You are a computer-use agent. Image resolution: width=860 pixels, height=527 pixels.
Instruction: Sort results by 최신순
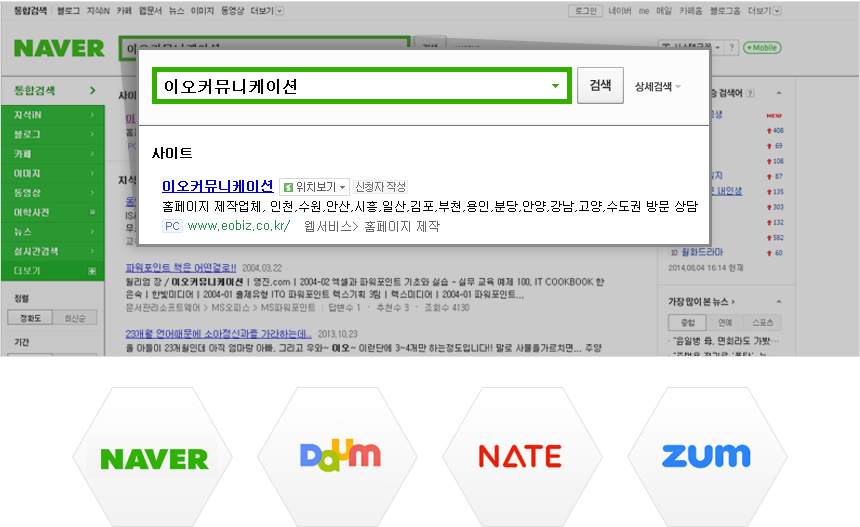coord(75,318)
